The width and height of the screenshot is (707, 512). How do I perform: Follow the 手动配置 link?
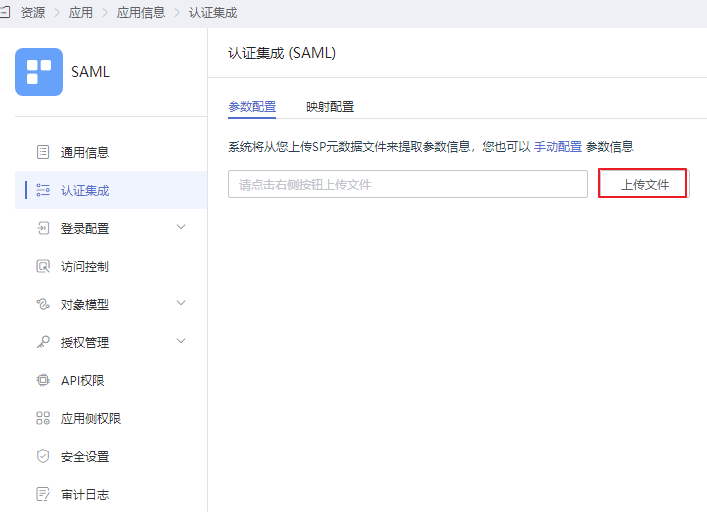pos(558,146)
